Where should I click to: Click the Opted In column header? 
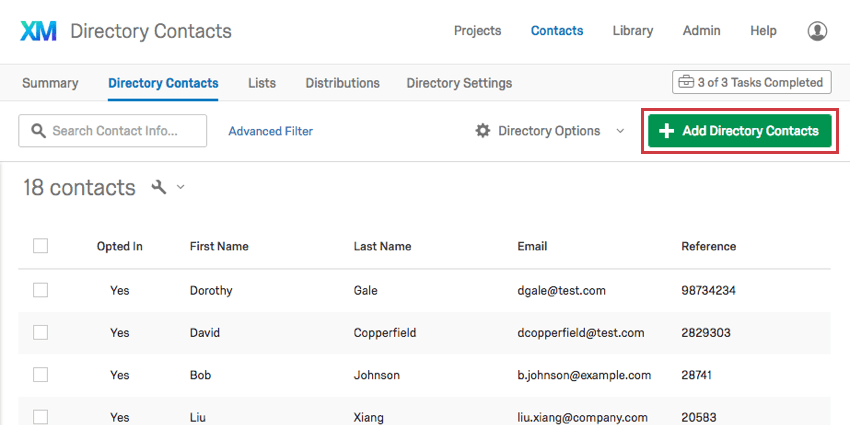click(x=120, y=246)
